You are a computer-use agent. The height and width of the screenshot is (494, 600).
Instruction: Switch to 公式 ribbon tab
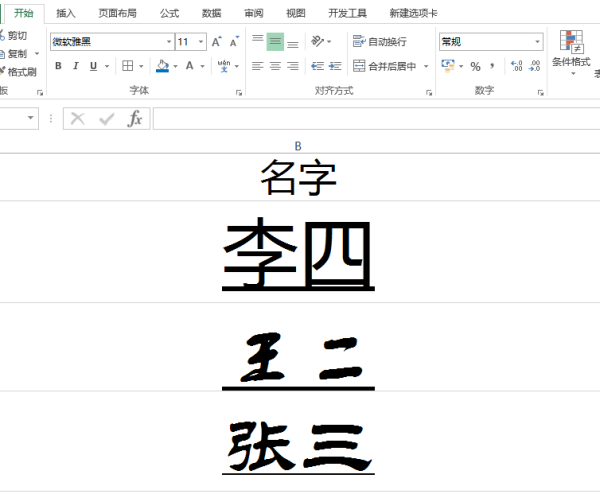click(169, 13)
